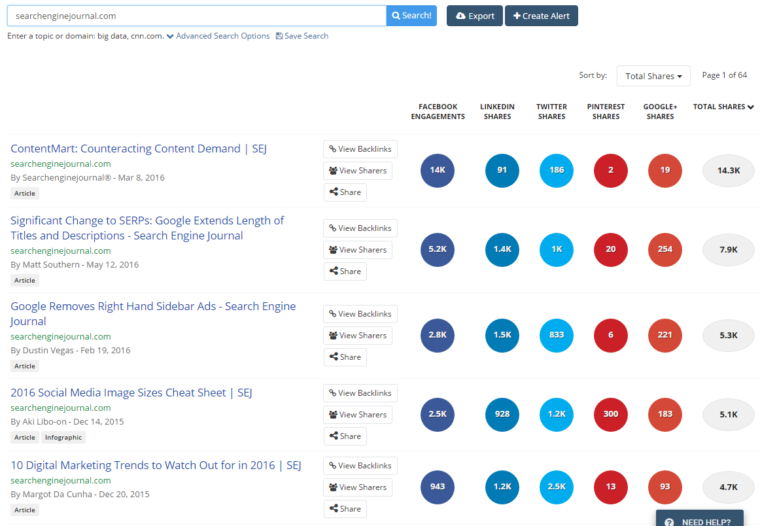The width and height of the screenshot is (760, 526).
Task: View Backlinks for Social Media Image Sizes
Action: [360, 393]
